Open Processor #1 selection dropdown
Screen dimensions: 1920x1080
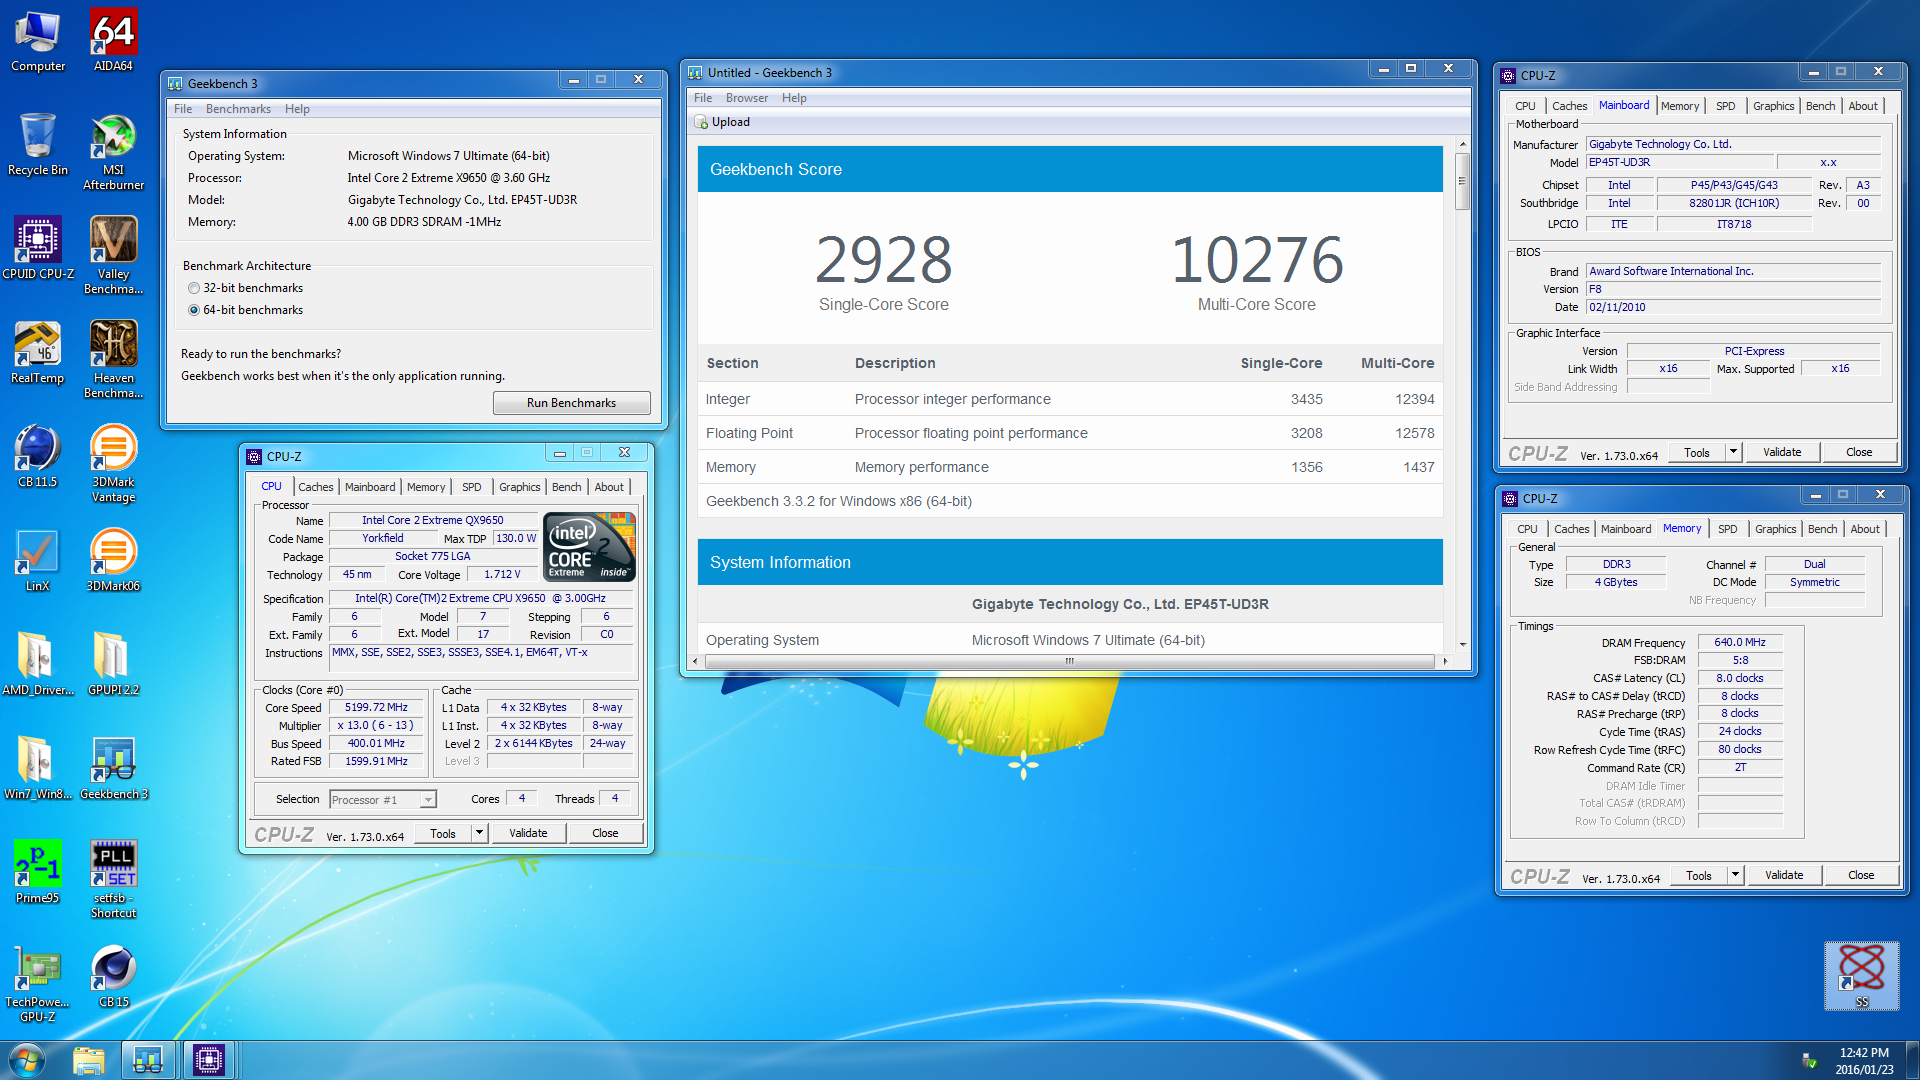point(383,799)
